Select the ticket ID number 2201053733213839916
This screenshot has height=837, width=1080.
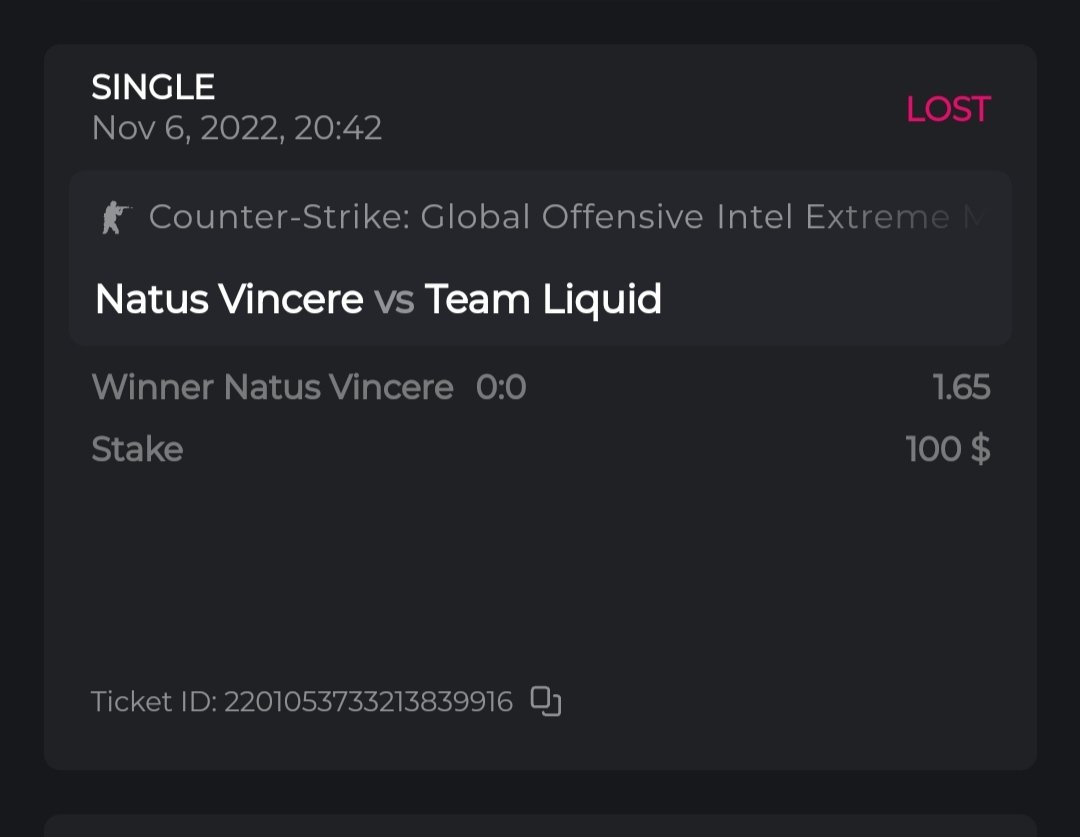pyautogui.click(x=368, y=702)
